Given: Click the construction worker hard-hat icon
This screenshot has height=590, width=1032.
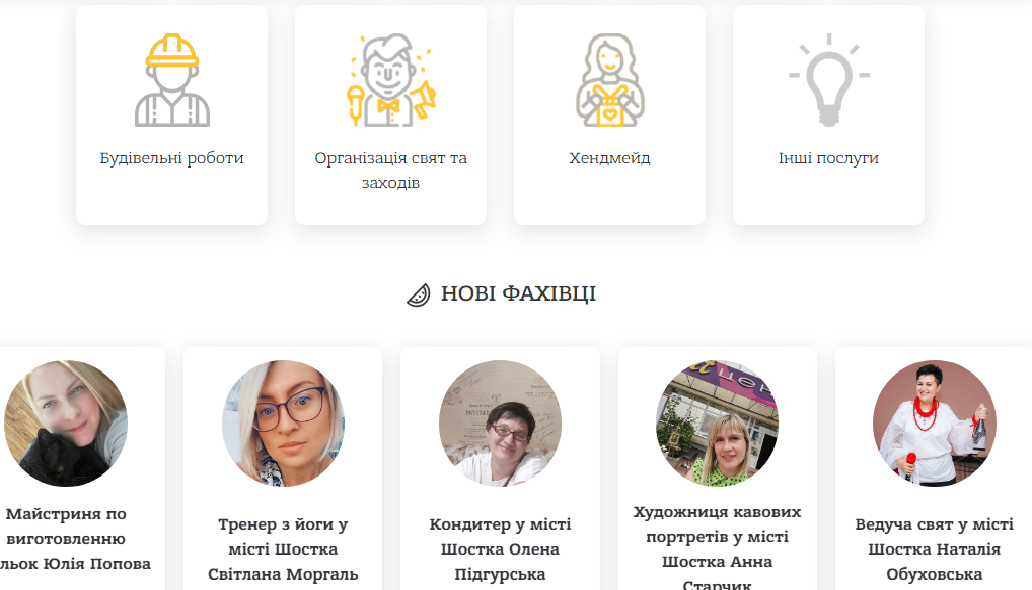Looking at the screenshot, I should click(x=172, y=80).
